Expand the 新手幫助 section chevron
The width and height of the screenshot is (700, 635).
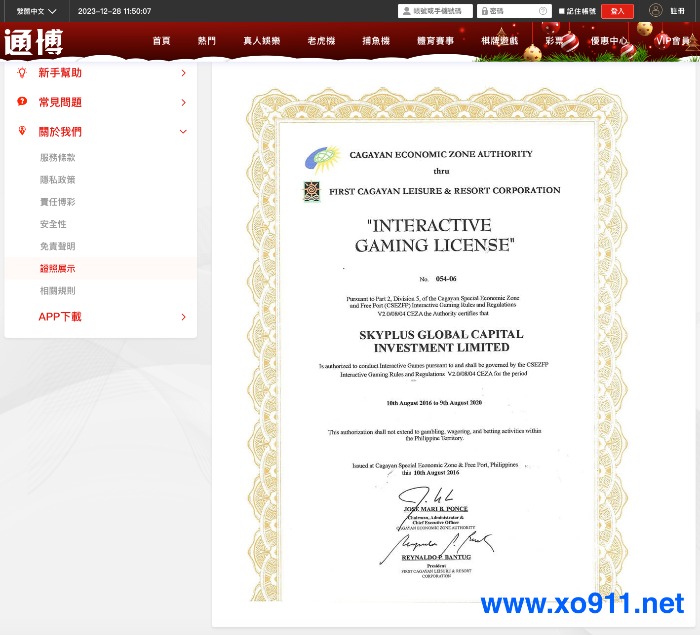tap(183, 73)
